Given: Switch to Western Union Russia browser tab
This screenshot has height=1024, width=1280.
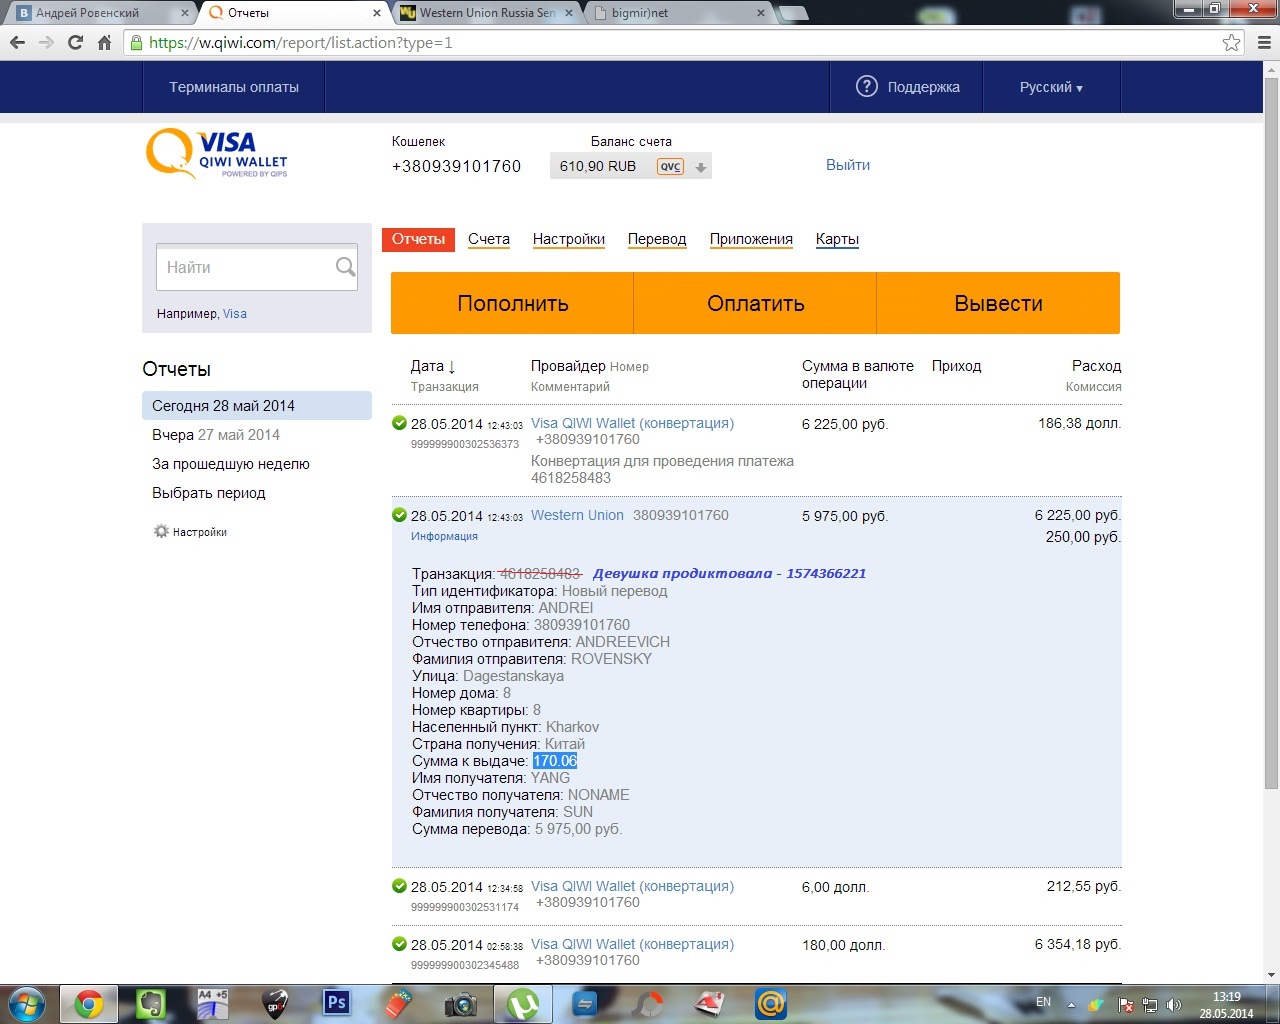Looking at the screenshot, I should [487, 13].
